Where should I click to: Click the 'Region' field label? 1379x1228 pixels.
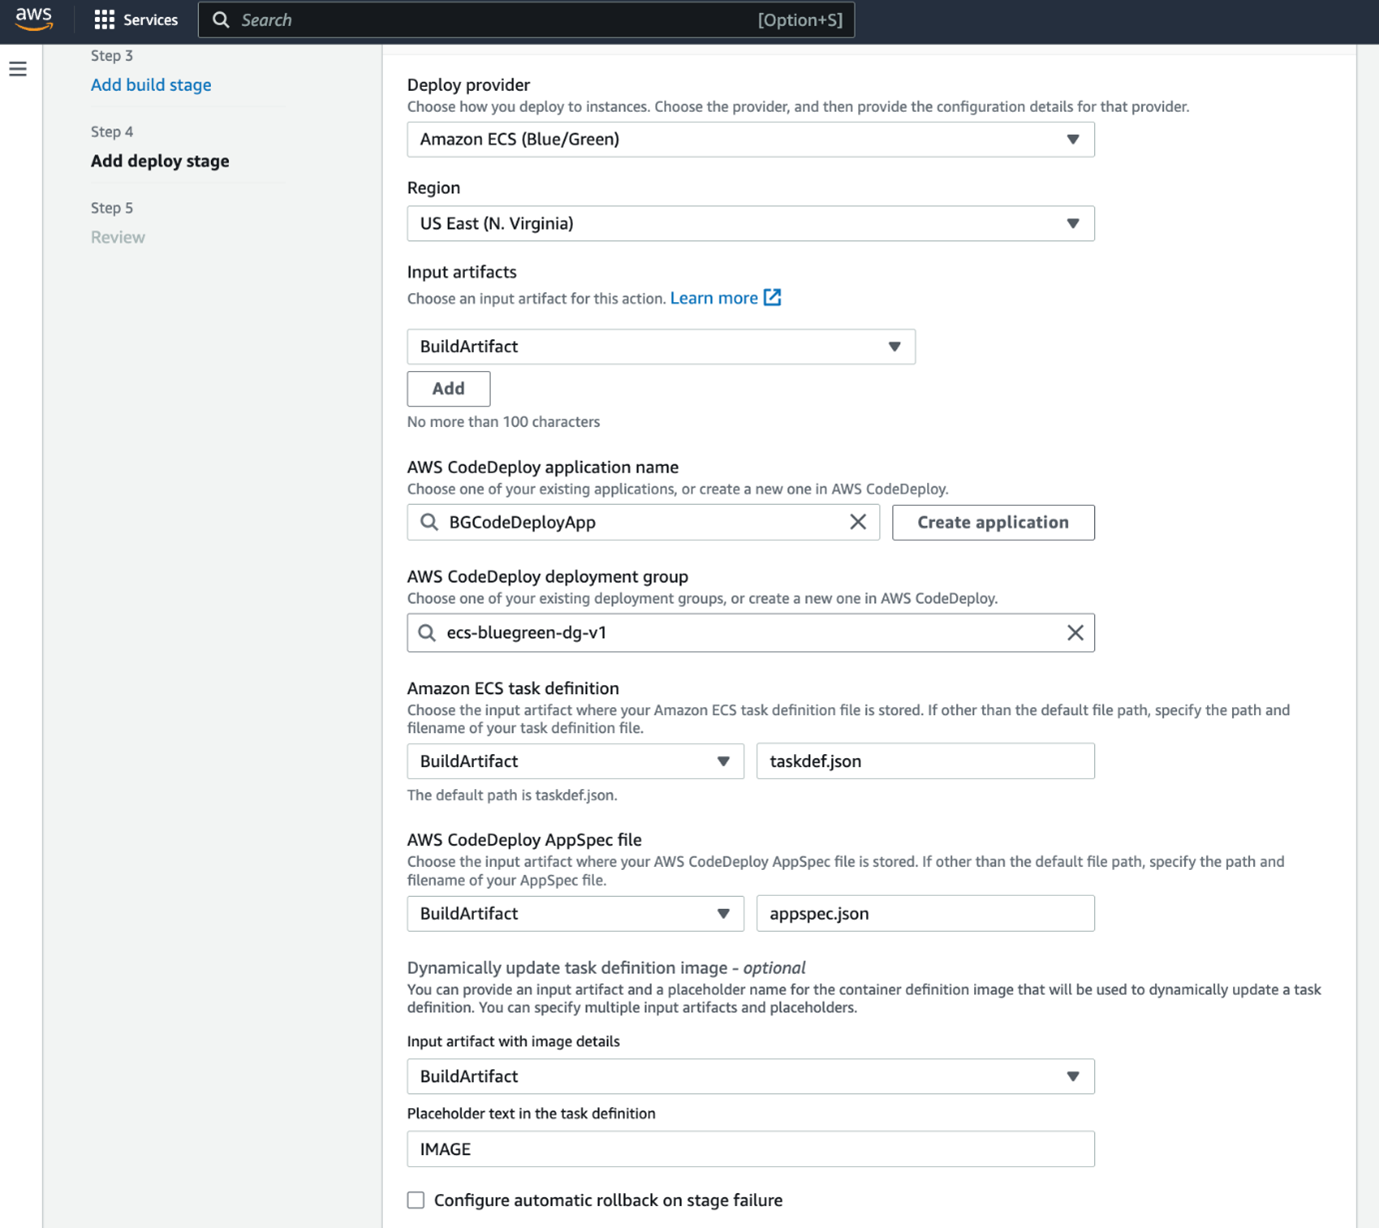pos(434,188)
